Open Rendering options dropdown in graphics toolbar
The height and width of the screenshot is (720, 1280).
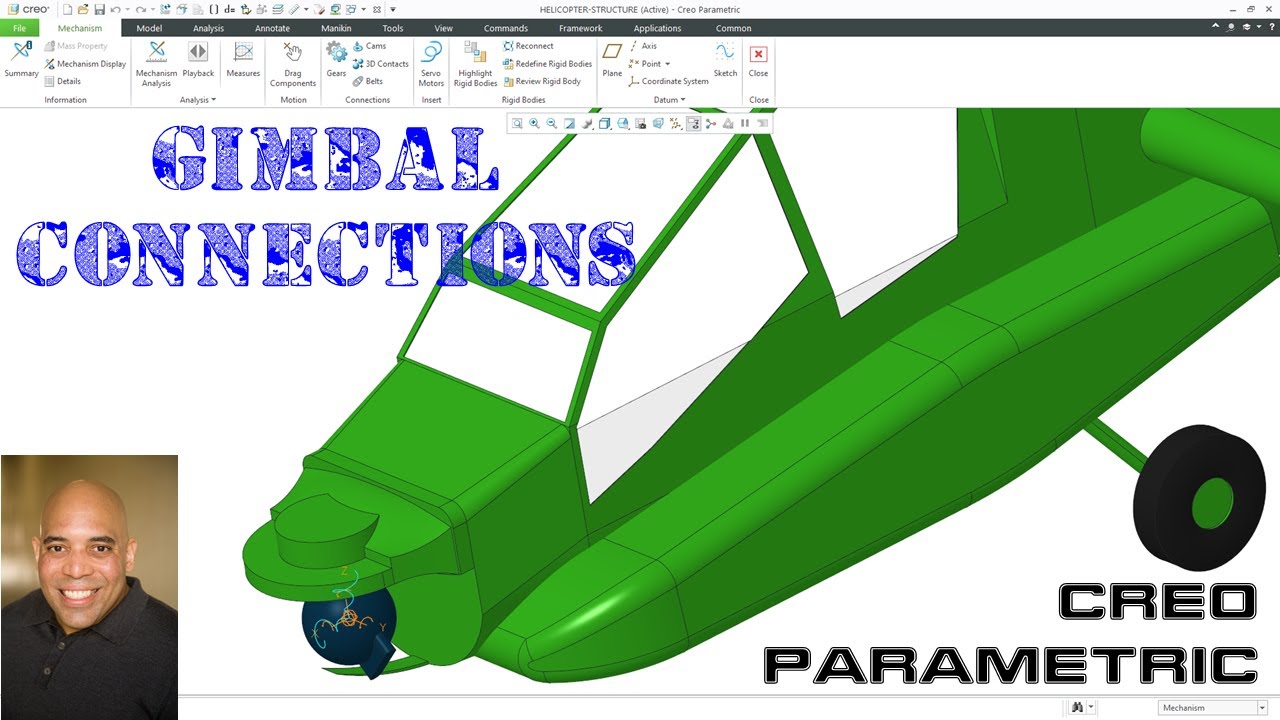(x=588, y=124)
